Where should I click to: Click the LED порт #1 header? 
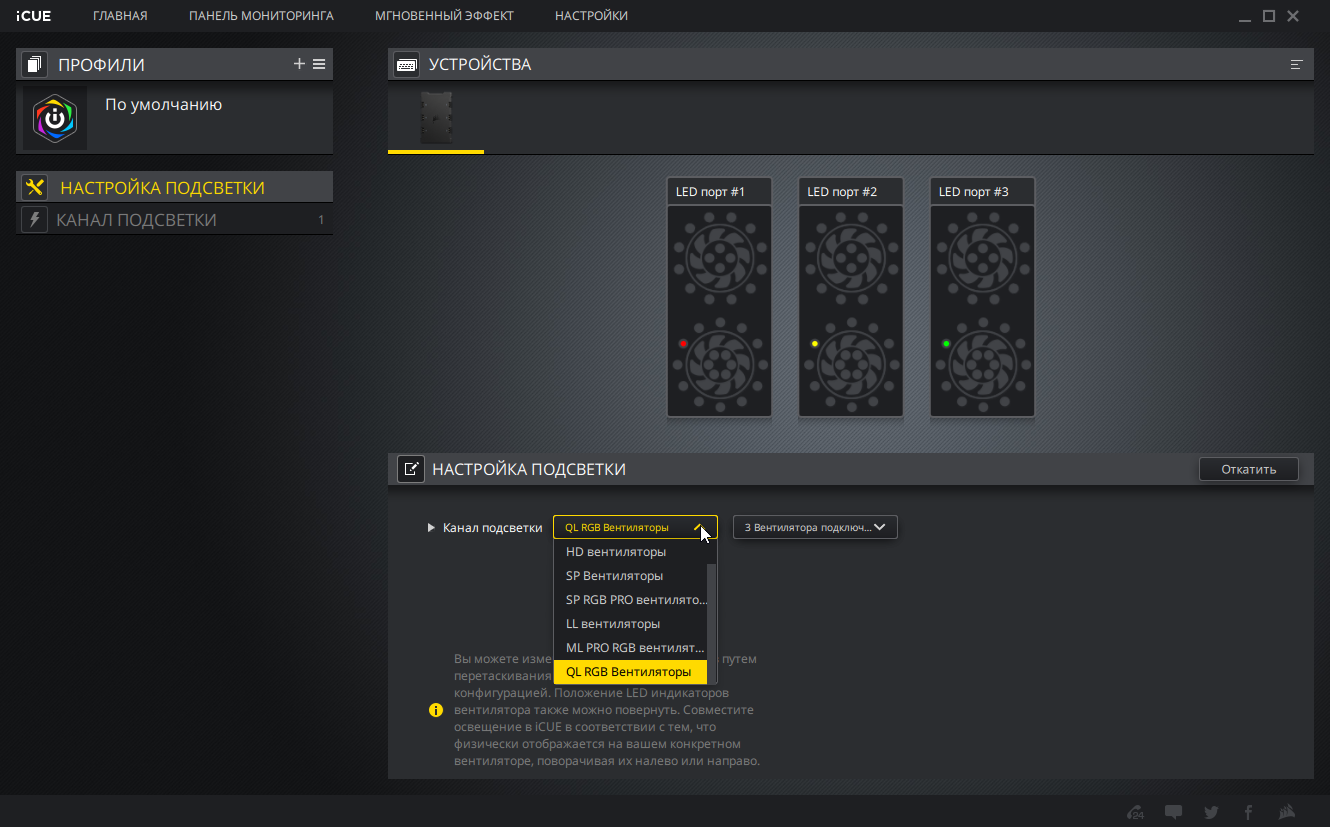tap(719, 192)
